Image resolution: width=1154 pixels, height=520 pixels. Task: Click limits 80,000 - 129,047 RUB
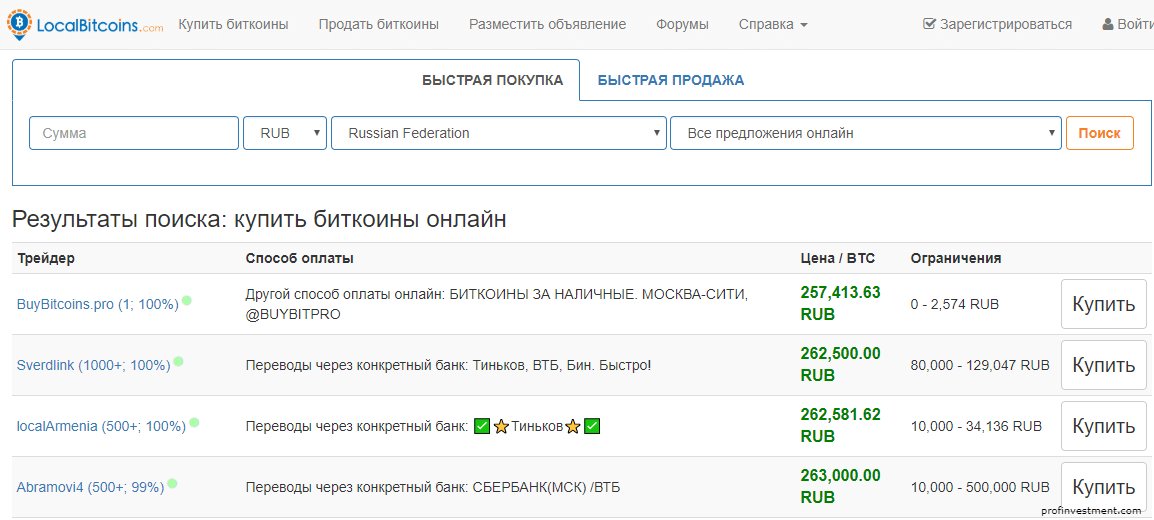click(x=980, y=365)
